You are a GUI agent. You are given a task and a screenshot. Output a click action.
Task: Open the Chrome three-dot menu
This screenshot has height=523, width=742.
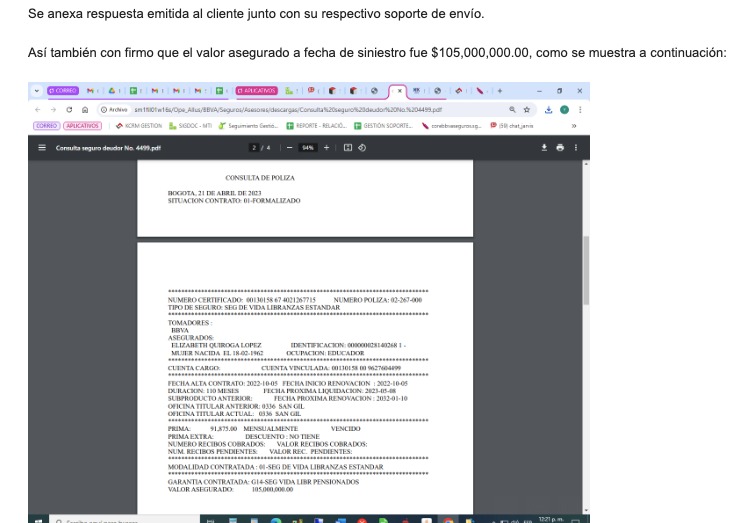click(x=580, y=109)
